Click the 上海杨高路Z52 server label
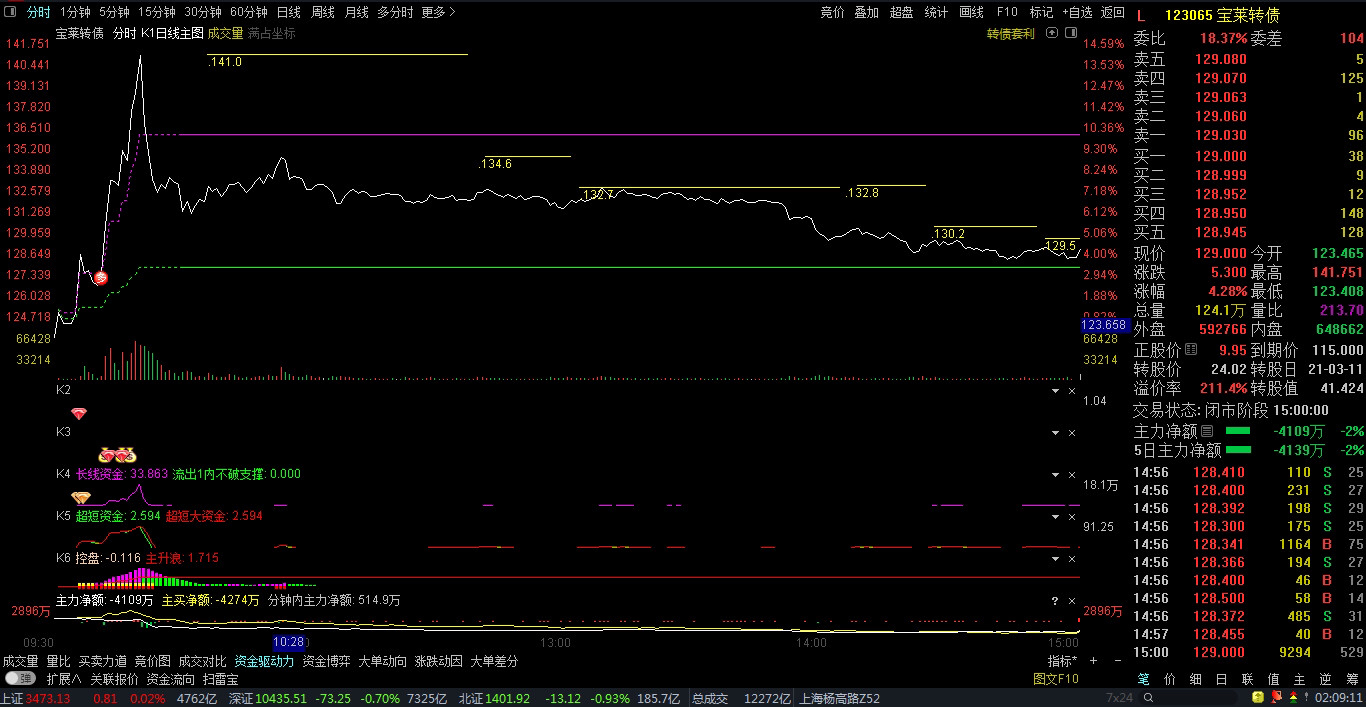The height and width of the screenshot is (707, 1366). (840, 698)
